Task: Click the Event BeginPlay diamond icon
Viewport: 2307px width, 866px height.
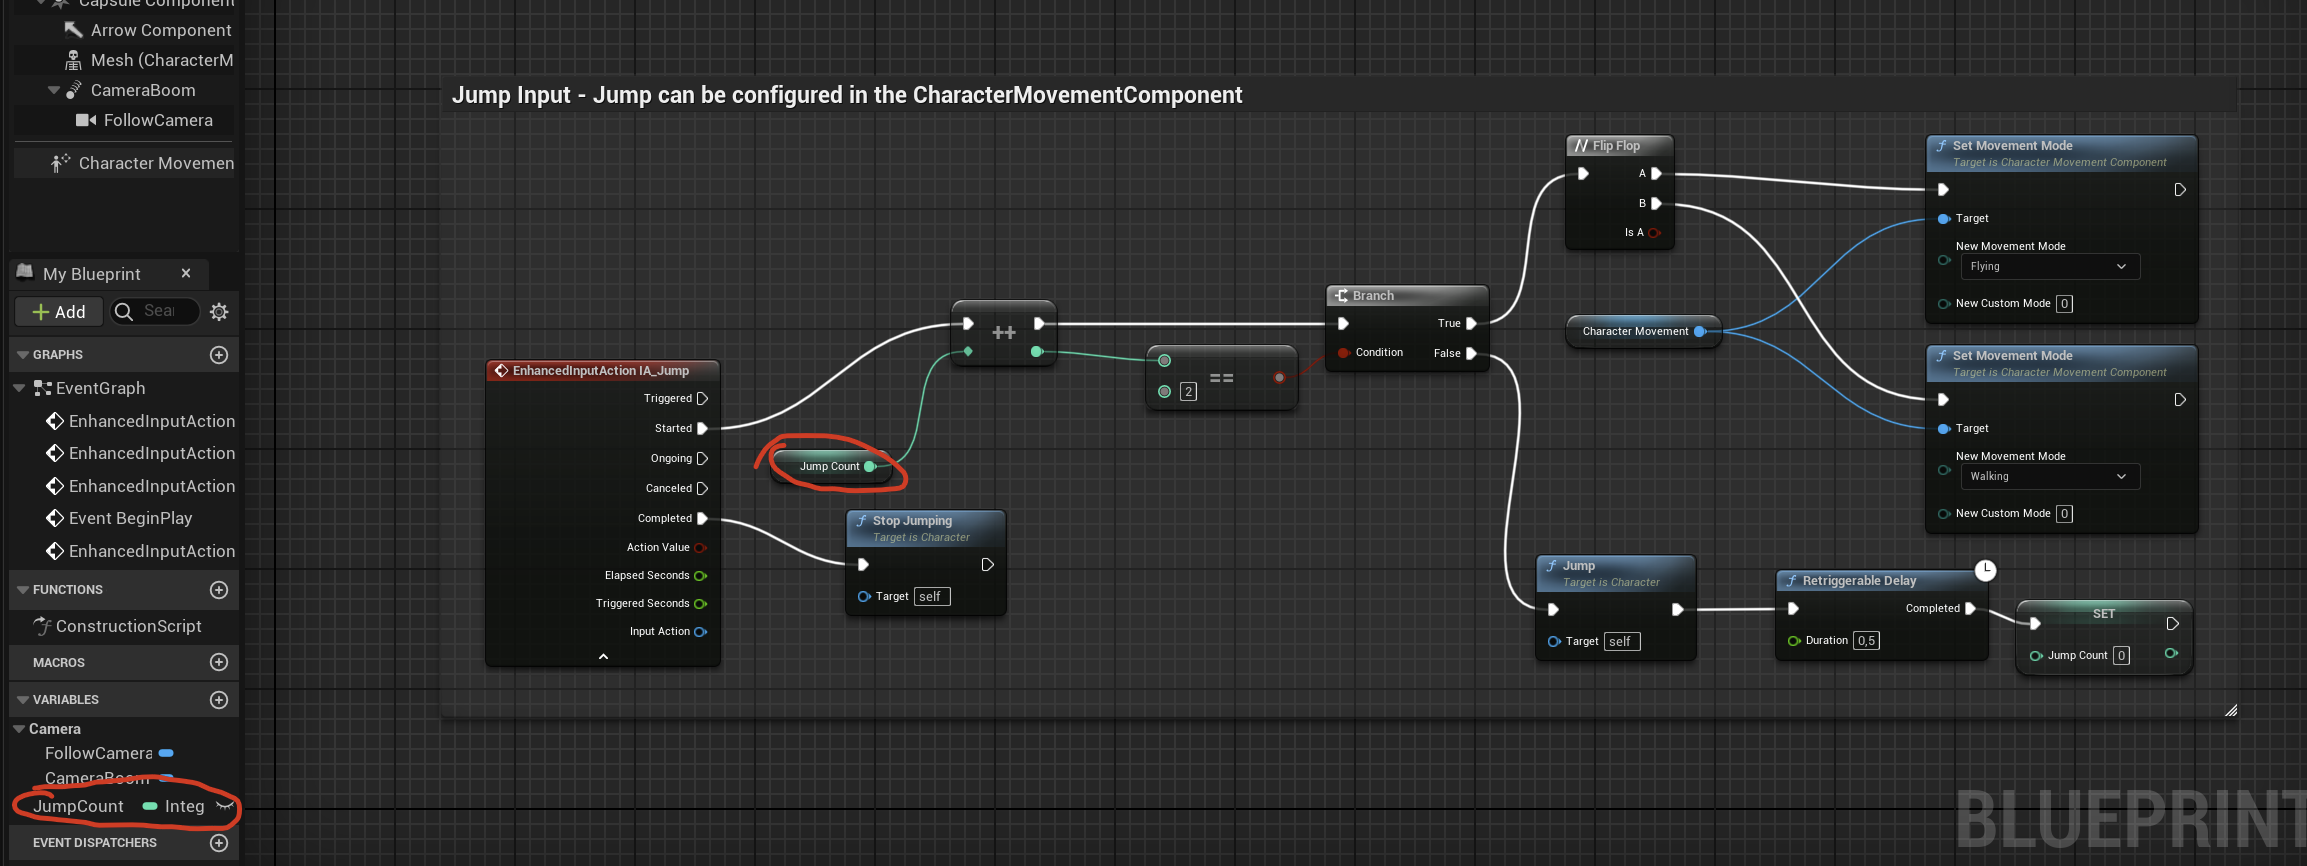Action: [55, 518]
